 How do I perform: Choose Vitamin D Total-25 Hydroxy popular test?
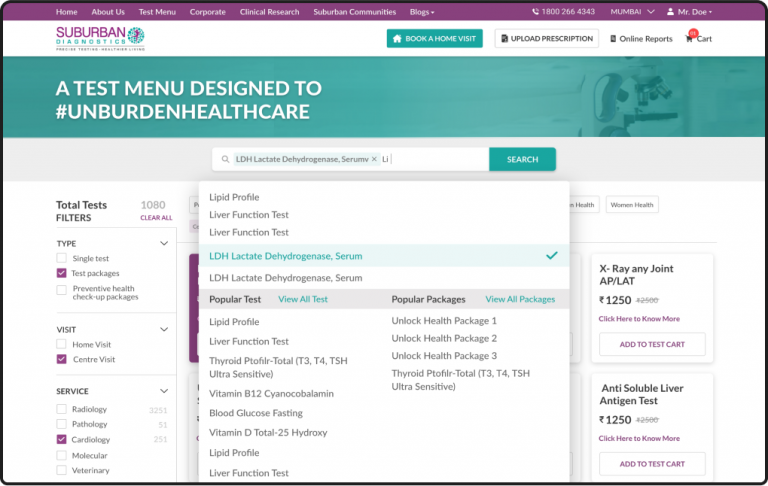(x=268, y=433)
